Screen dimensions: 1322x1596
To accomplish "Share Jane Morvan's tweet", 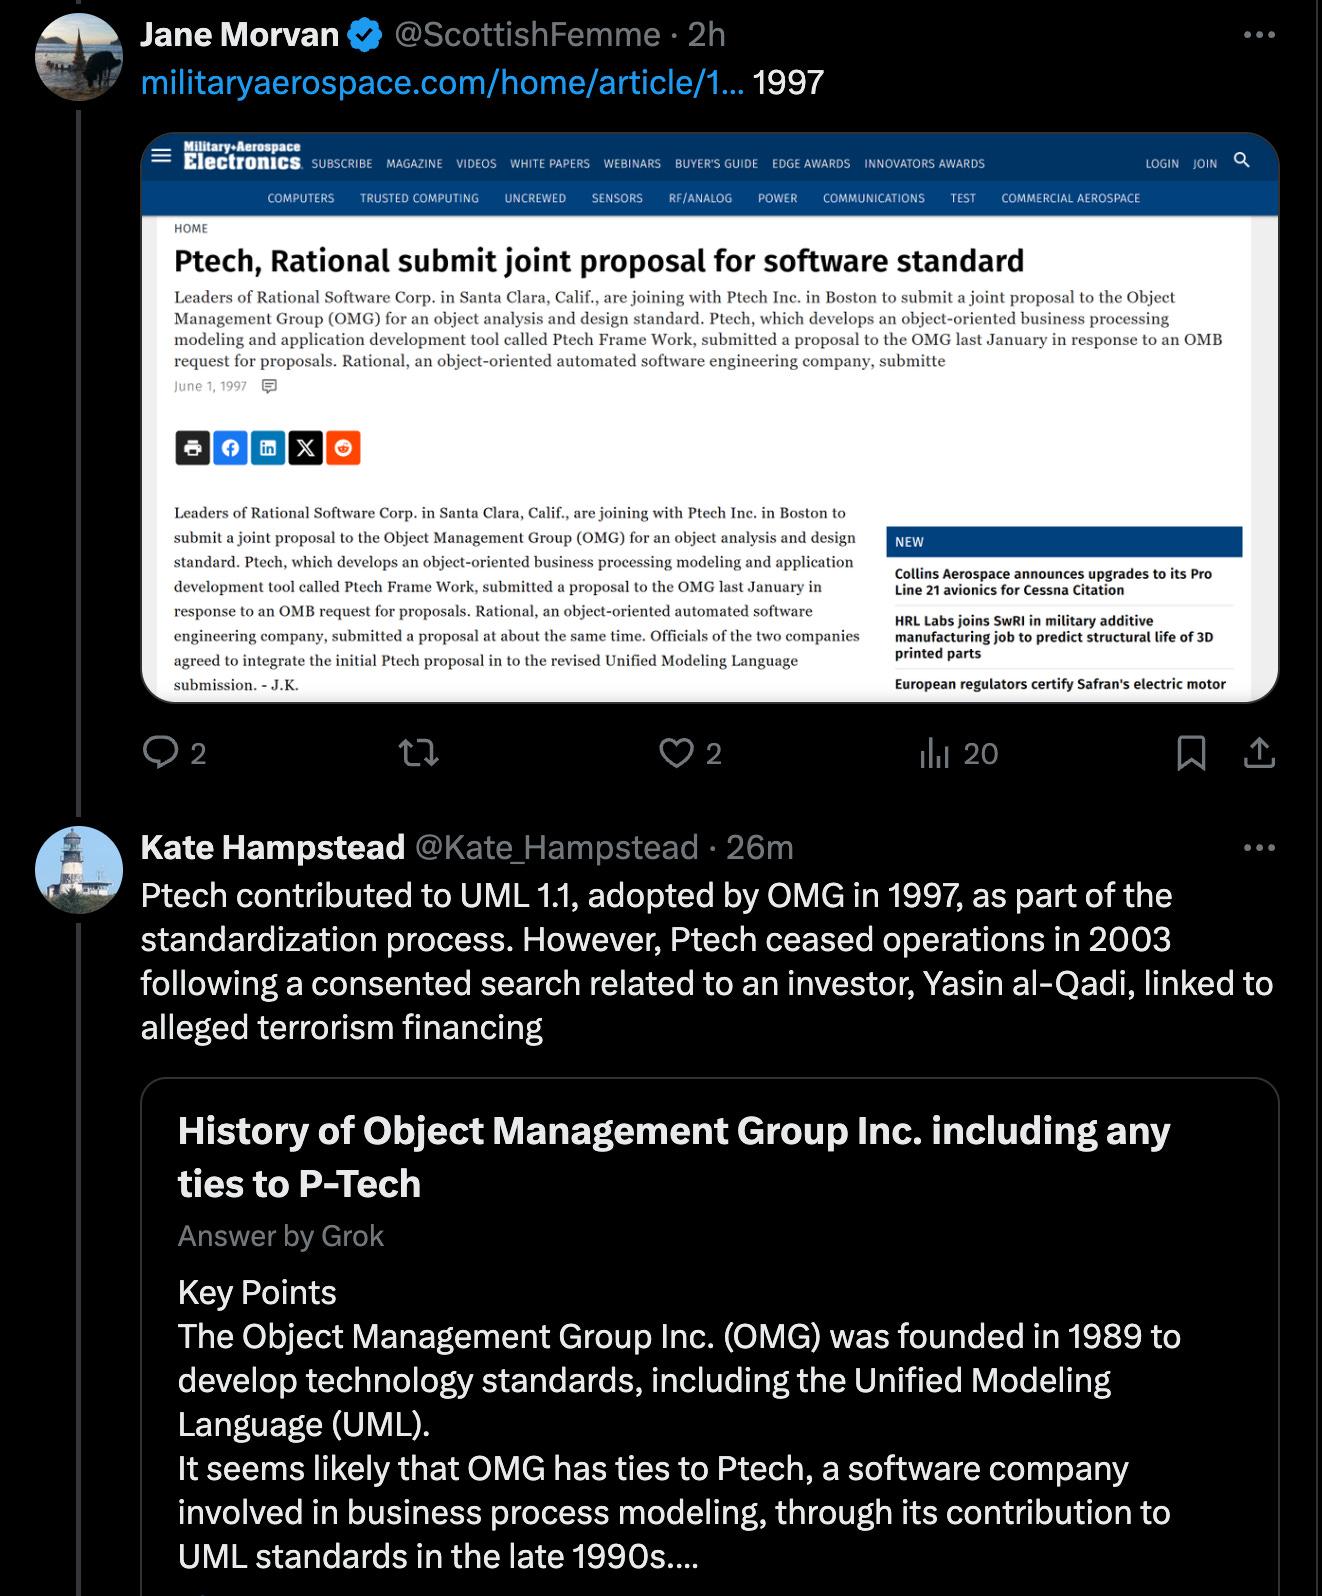I will [1259, 753].
